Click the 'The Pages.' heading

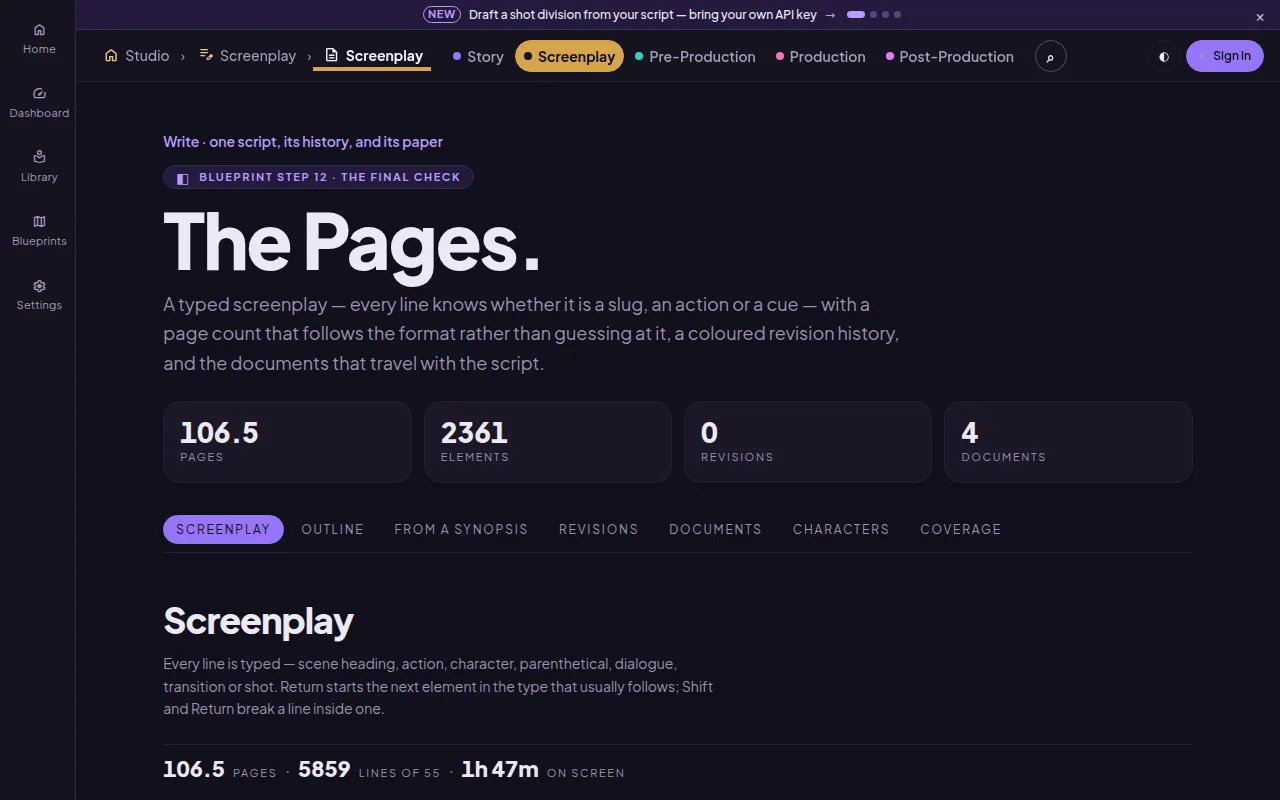click(352, 242)
